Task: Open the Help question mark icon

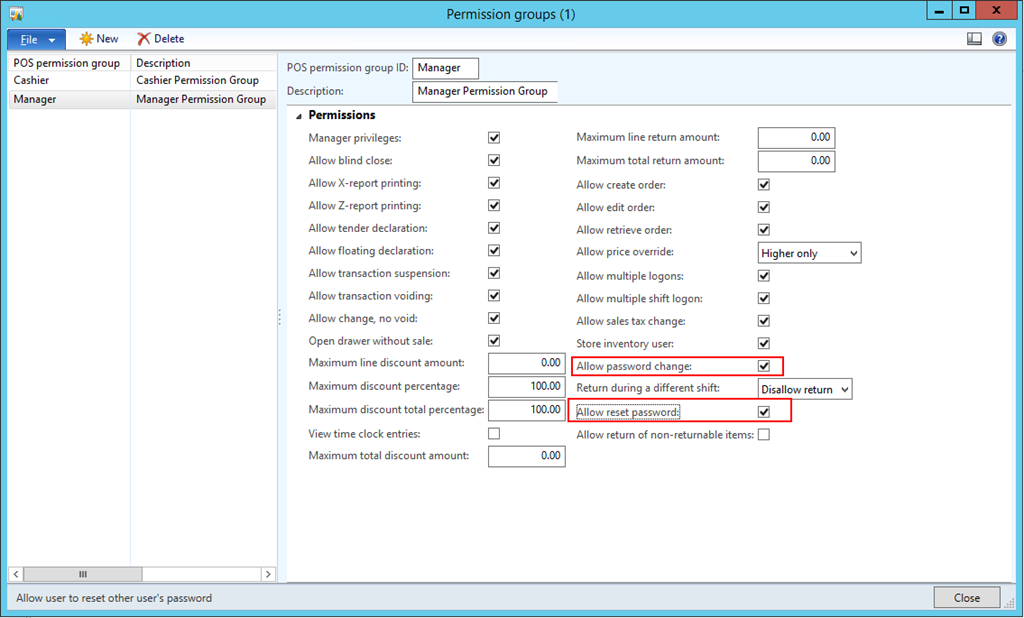Action: click(x=999, y=39)
